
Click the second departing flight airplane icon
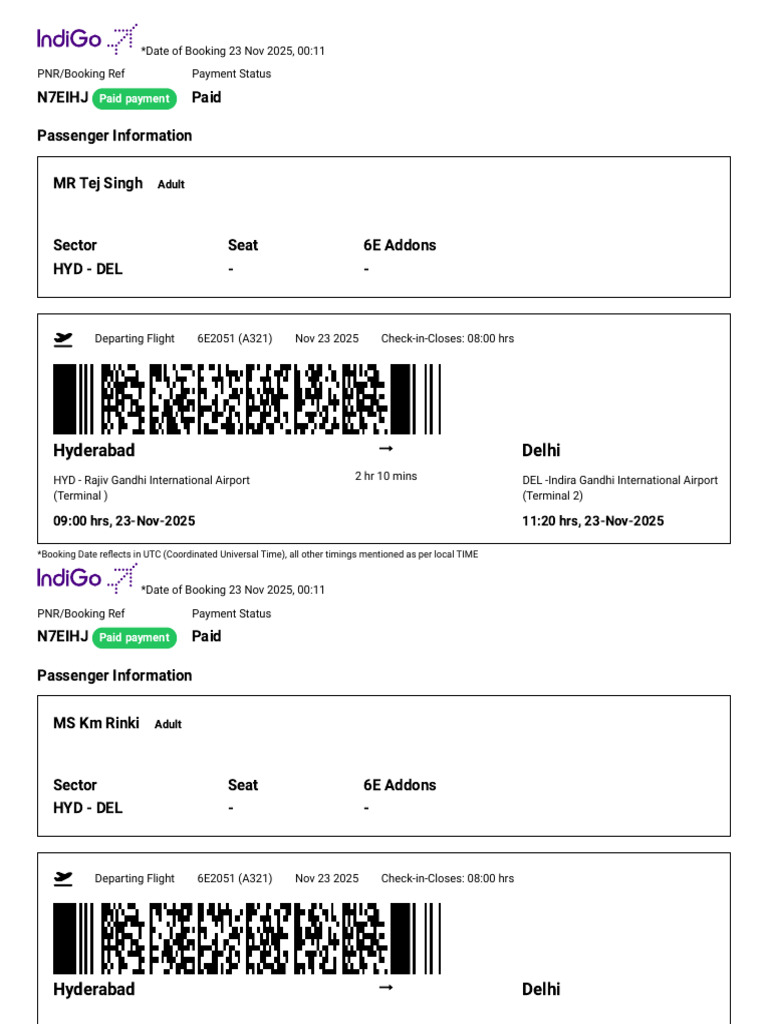click(x=63, y=878)
